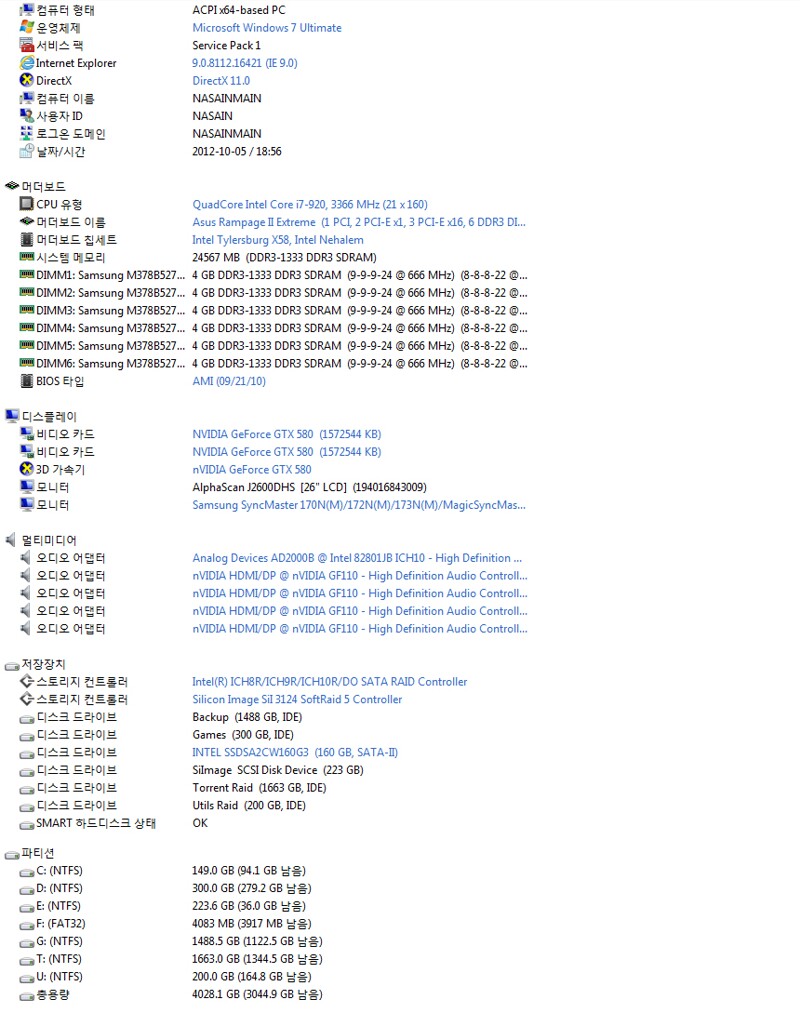The width and height of the screenshot is (800, 1013).
Task: Click the 총용량 drive icon
Action: click(x=26, y=996)
